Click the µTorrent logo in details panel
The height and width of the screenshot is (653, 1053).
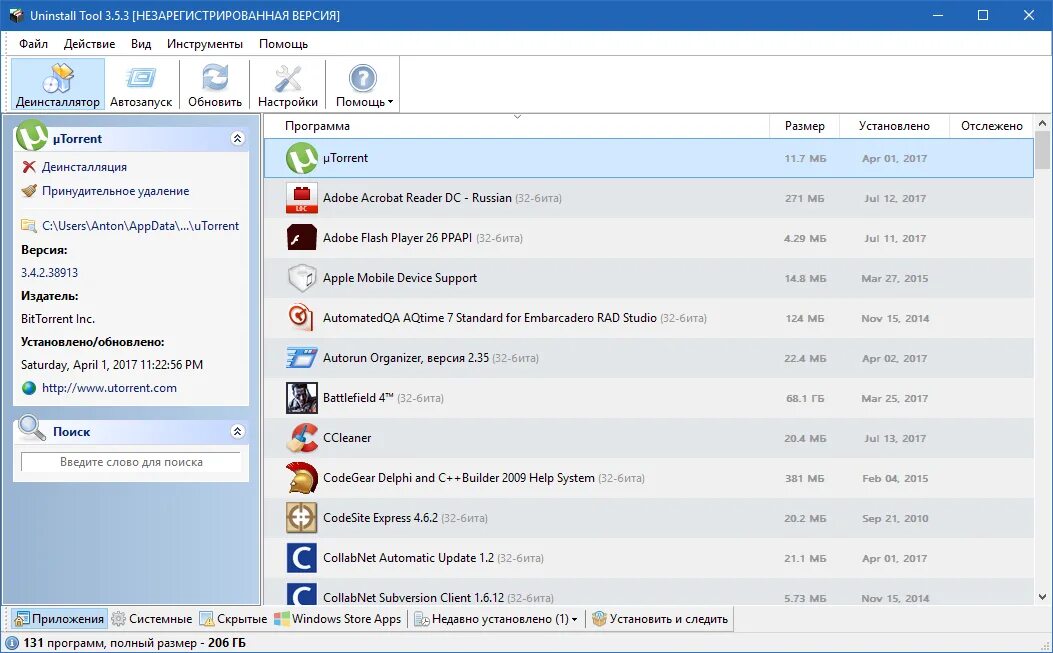(x=32, y=136)
